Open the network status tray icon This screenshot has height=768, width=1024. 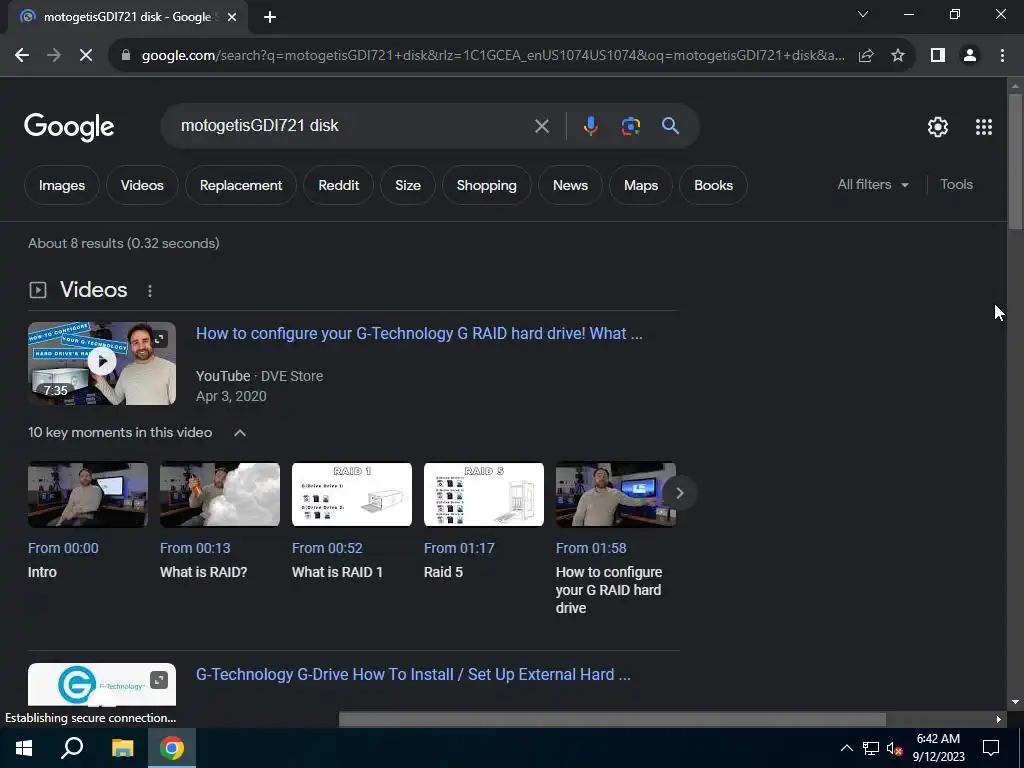(871, 748)
